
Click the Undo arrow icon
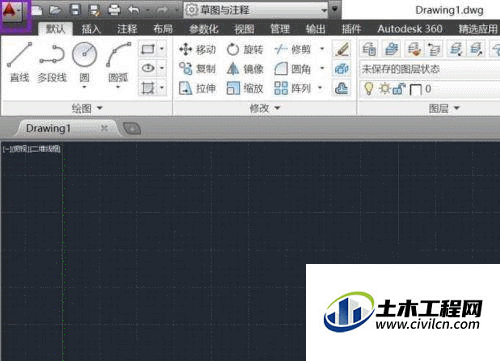[134, 10]
